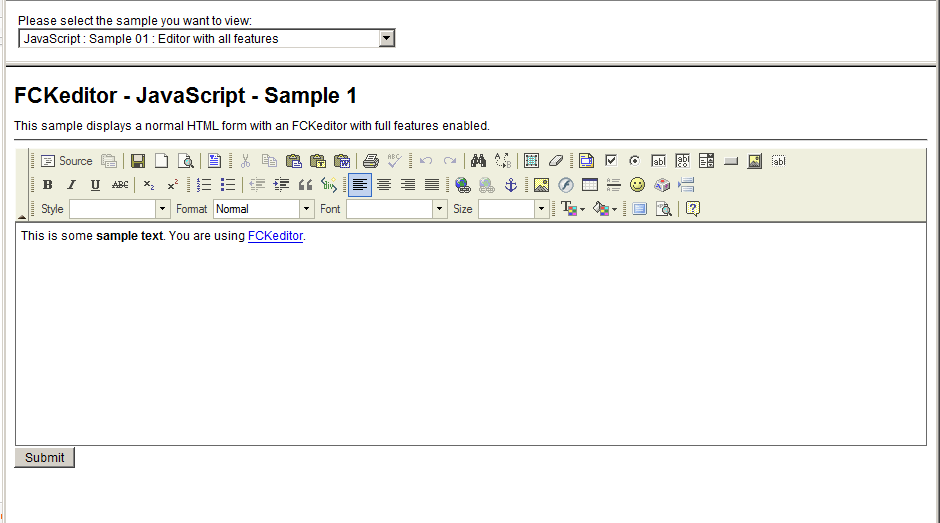This screenshot has width=940, height=523.
Task: Collapse toolbar with small arrow handle
Action: coord(22,217)
